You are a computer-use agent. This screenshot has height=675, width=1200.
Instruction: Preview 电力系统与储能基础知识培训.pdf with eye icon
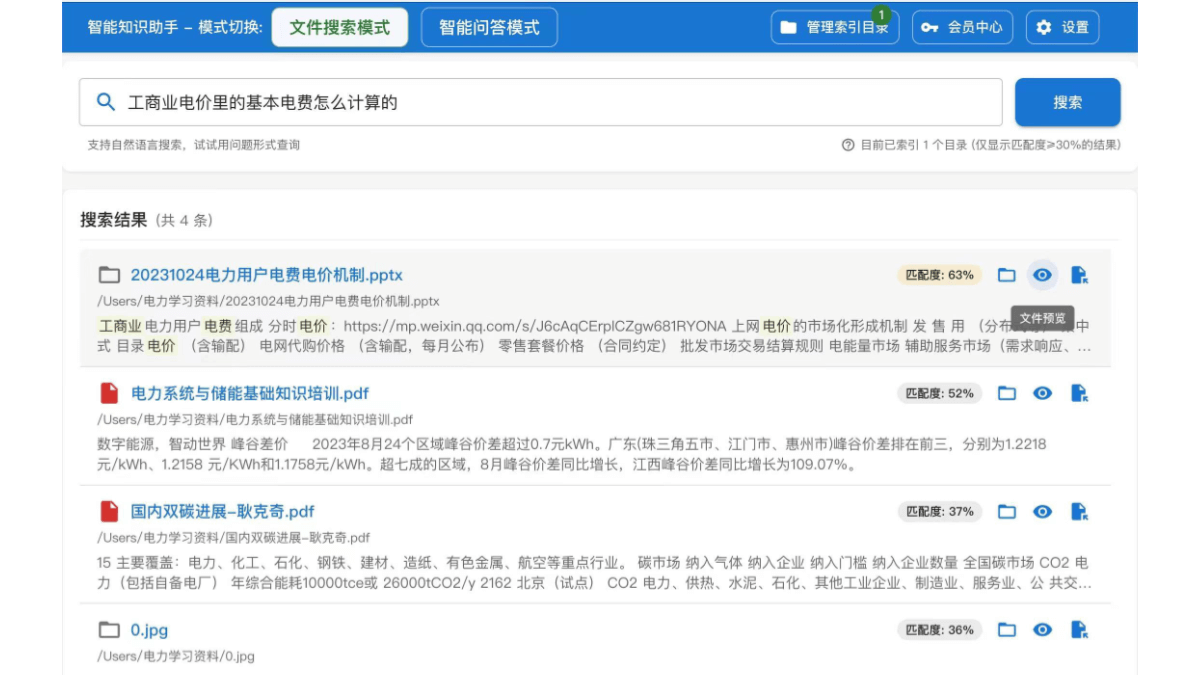click(x=1043, y=393)
